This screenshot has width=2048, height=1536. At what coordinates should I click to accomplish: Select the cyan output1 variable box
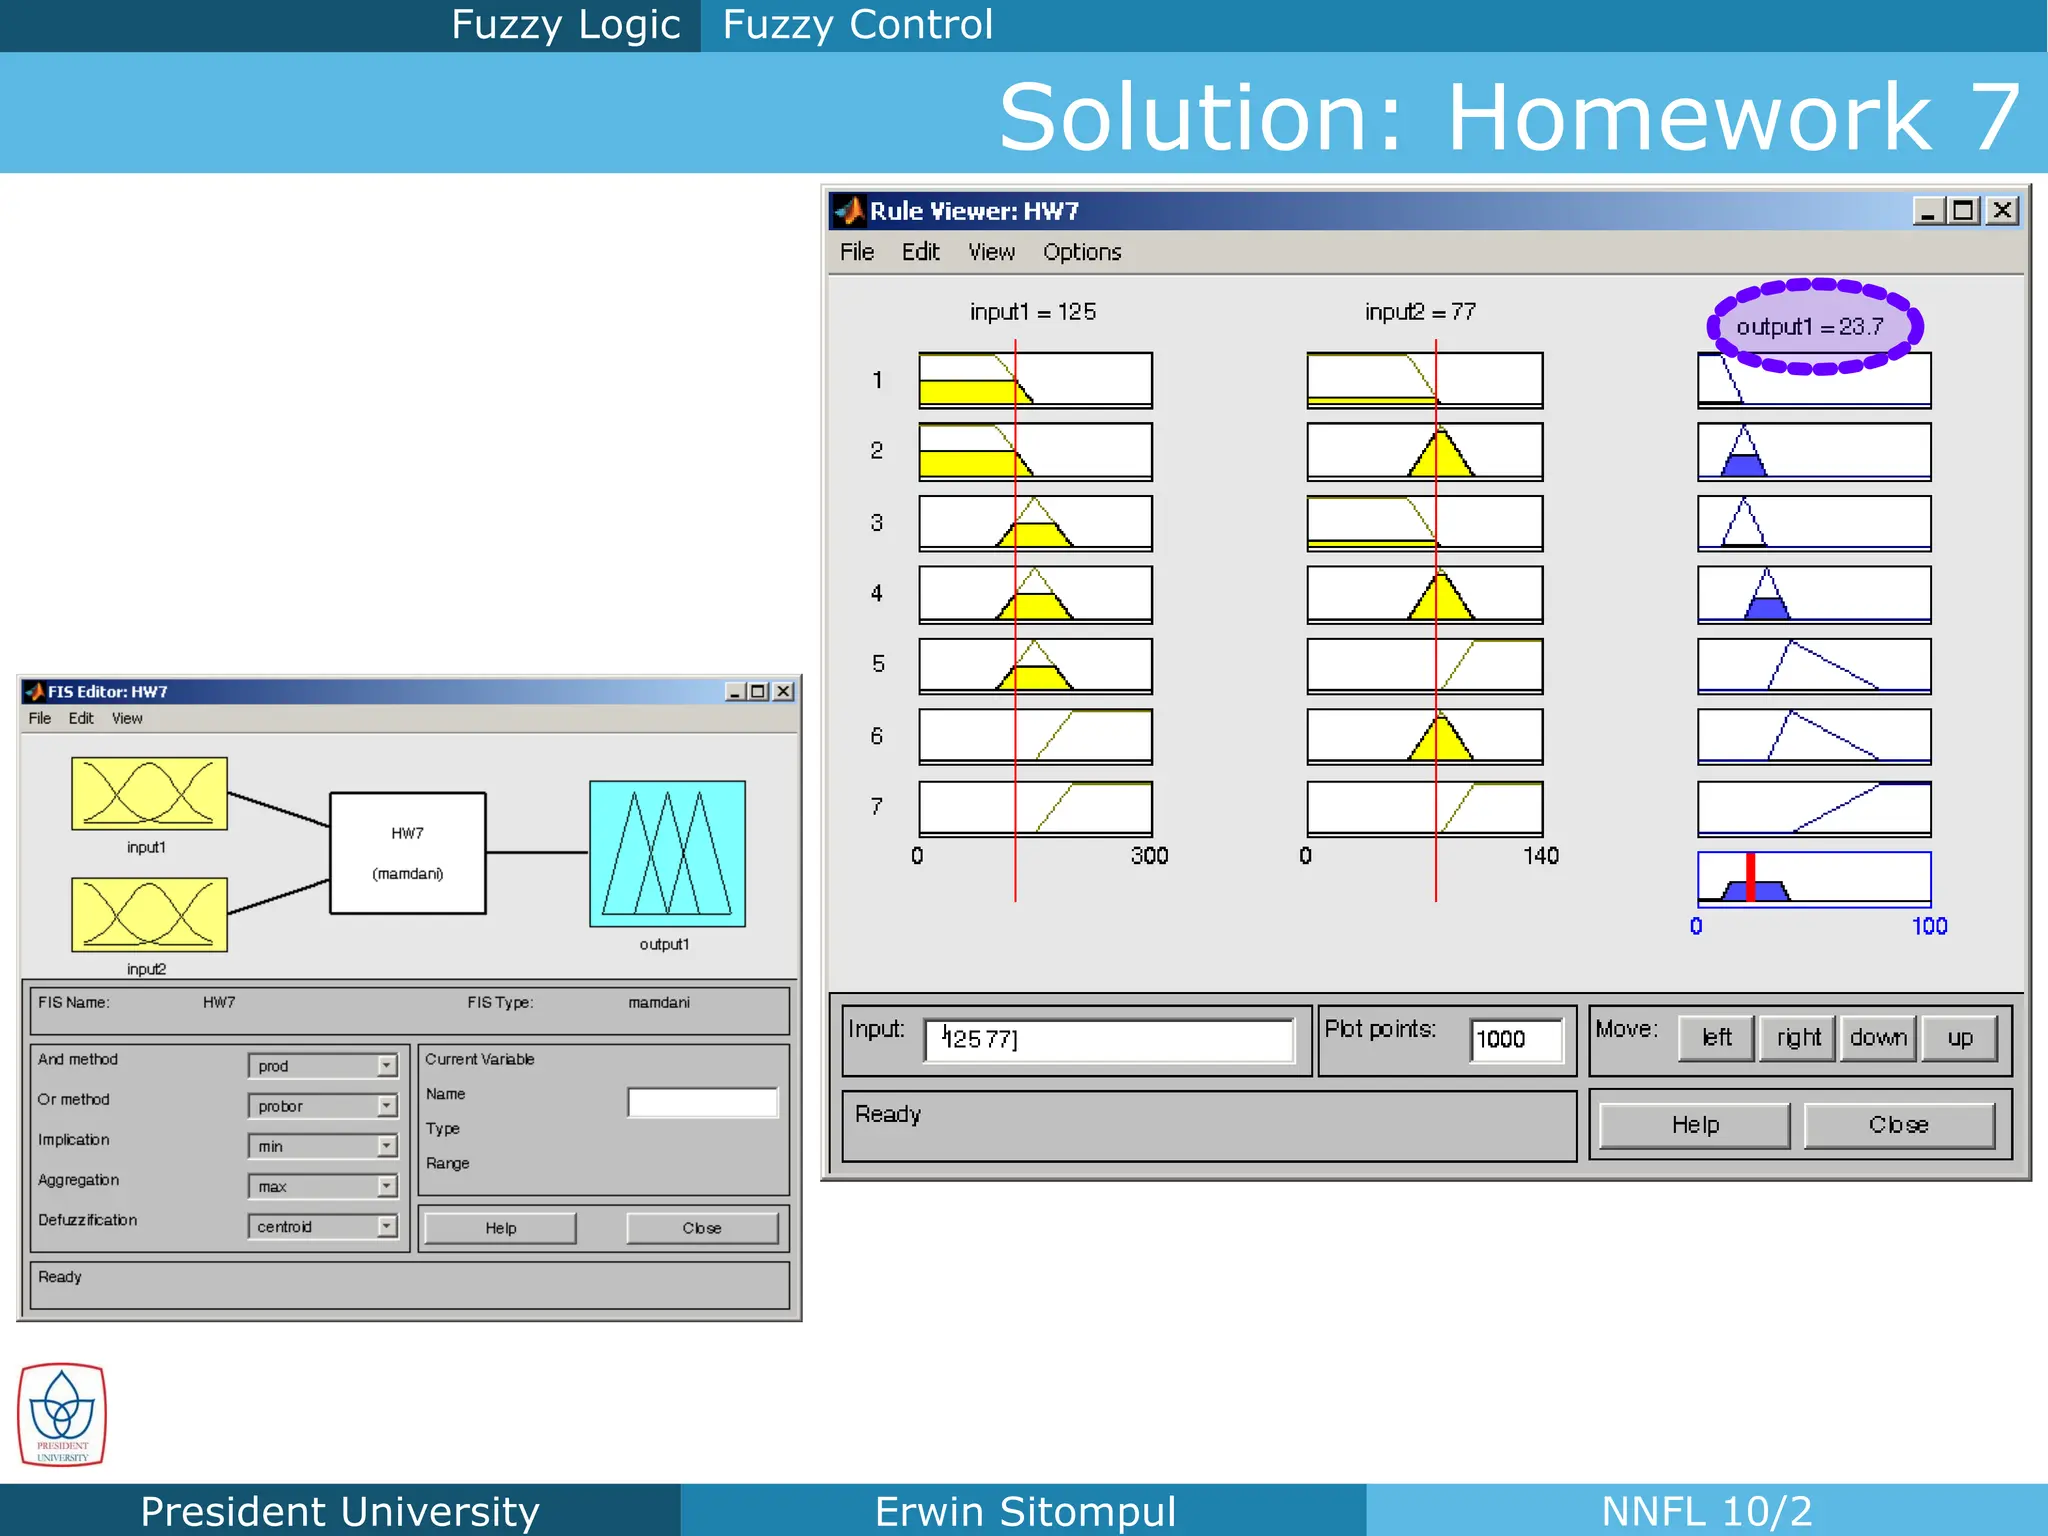tap(667, 853)
